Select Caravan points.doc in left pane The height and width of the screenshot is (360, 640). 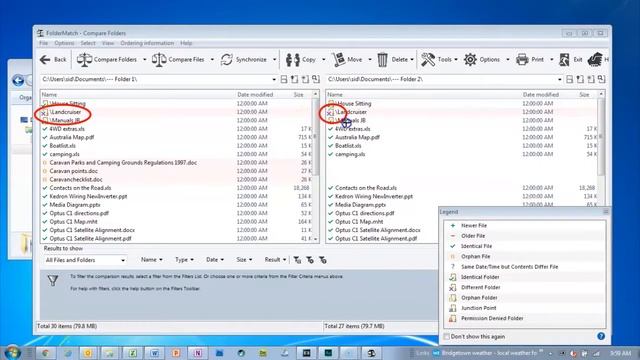(x=73, y=171)
